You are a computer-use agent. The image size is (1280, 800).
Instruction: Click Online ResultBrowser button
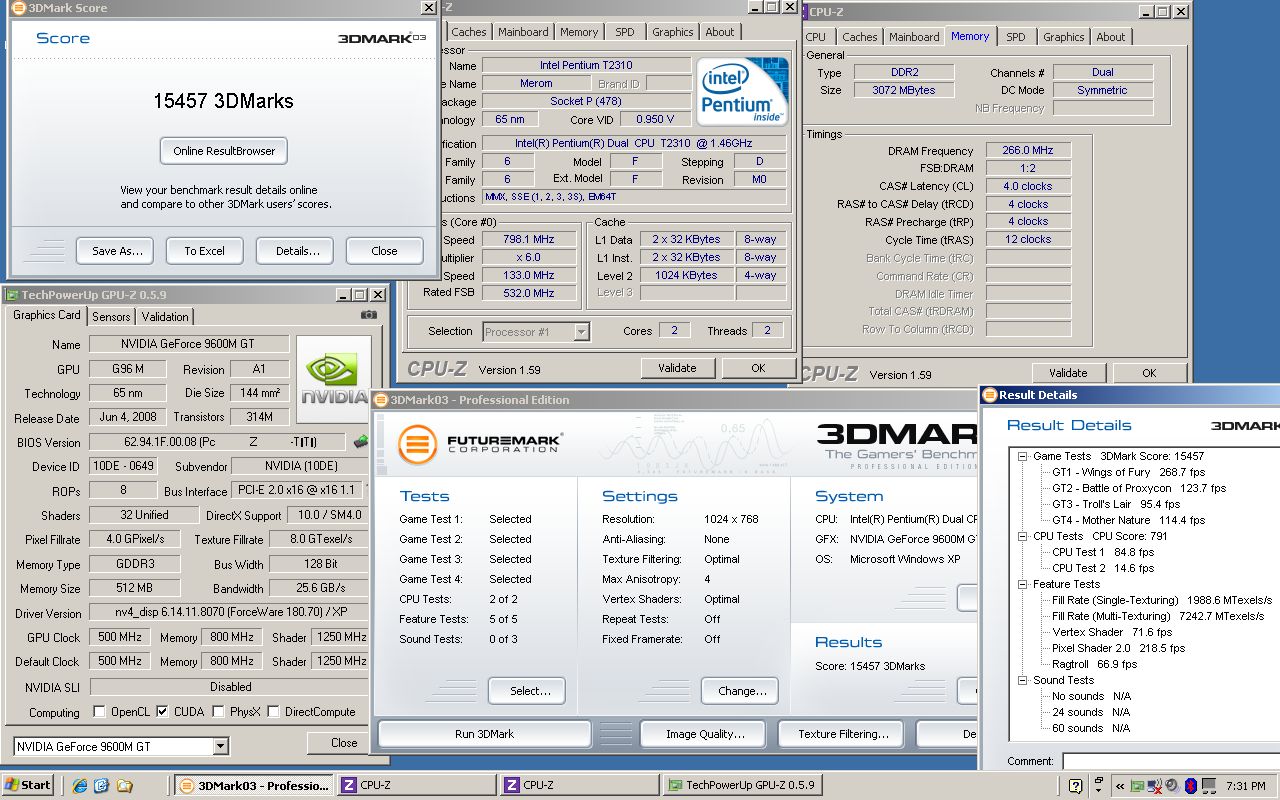[224, 151]
